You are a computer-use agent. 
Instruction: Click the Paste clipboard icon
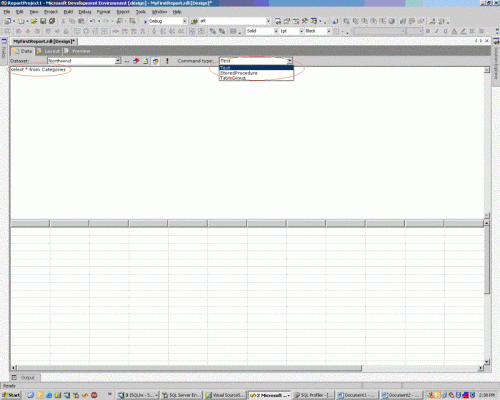pyautogui.click(x=81, y=21)
